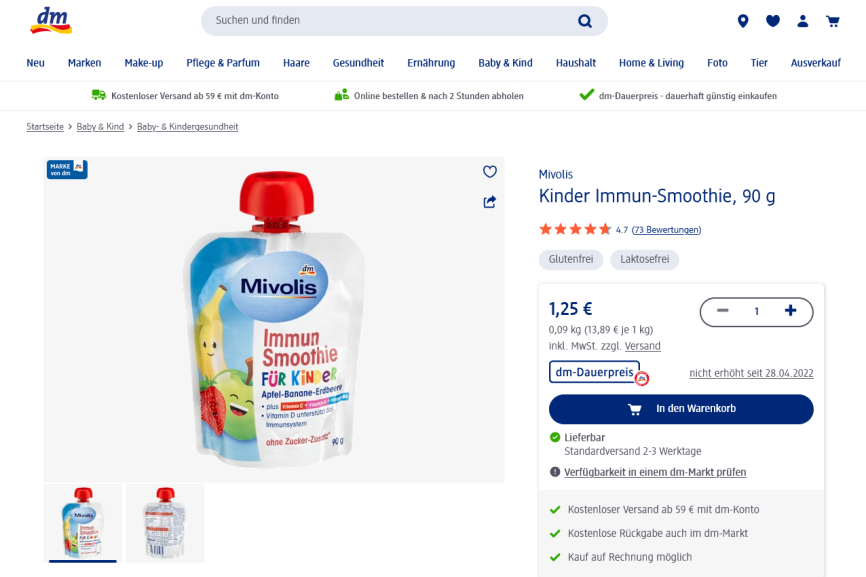Click the dm-Dauerpreis badge

595,372
